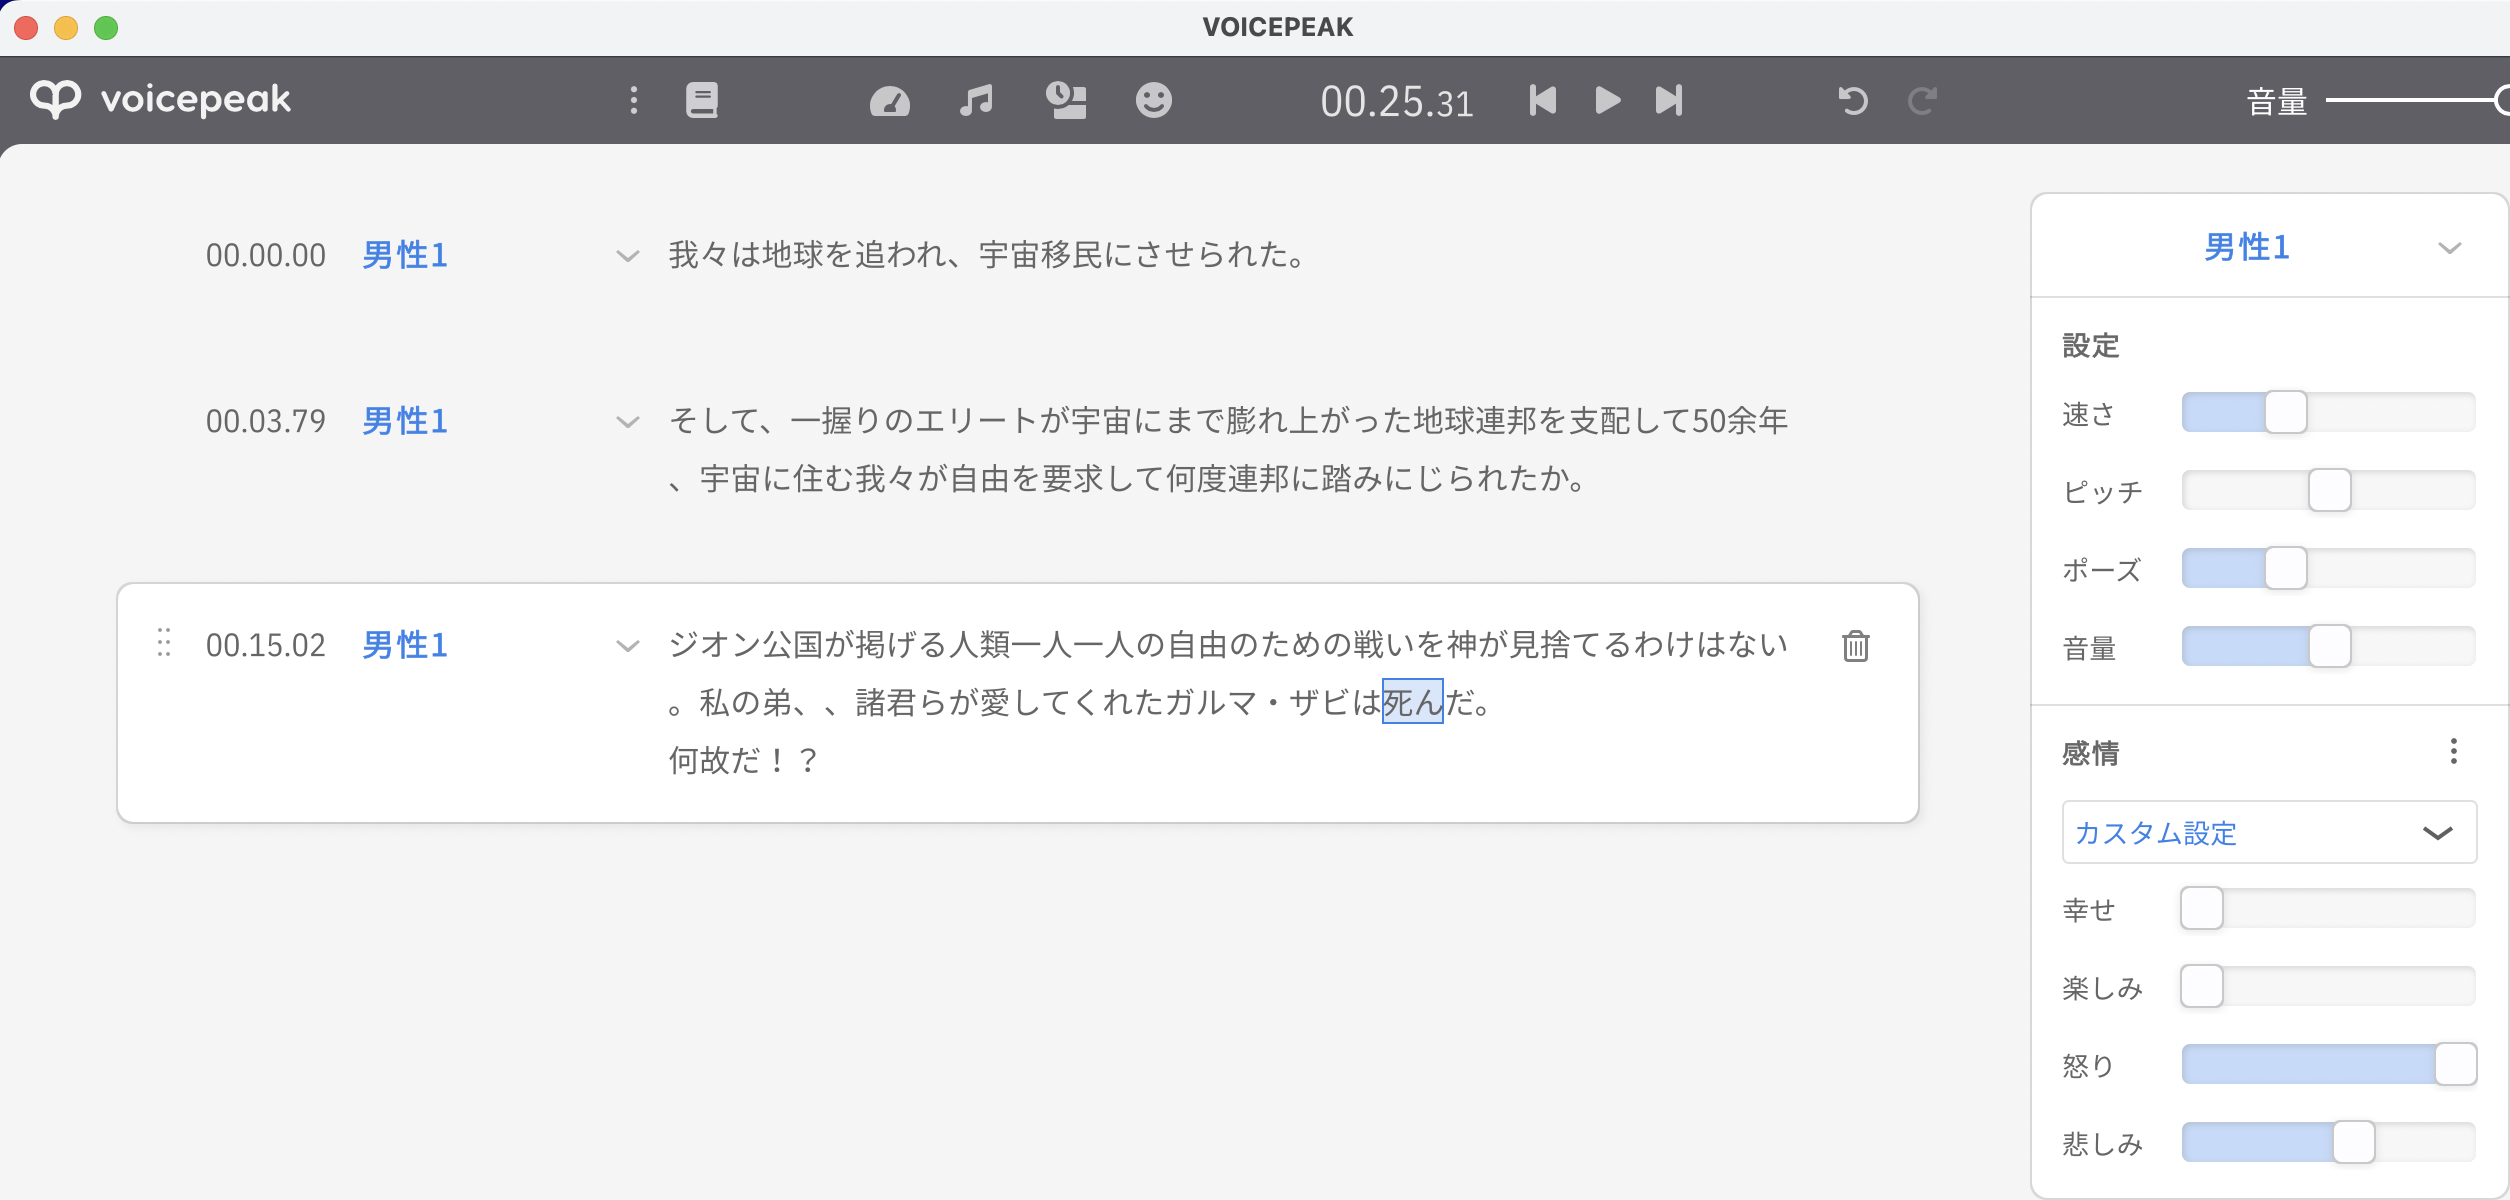The image size is (2510, 1200).
Task: Select narrator name 男性1 on 00.00.00 line
Action: coord(405,255)
